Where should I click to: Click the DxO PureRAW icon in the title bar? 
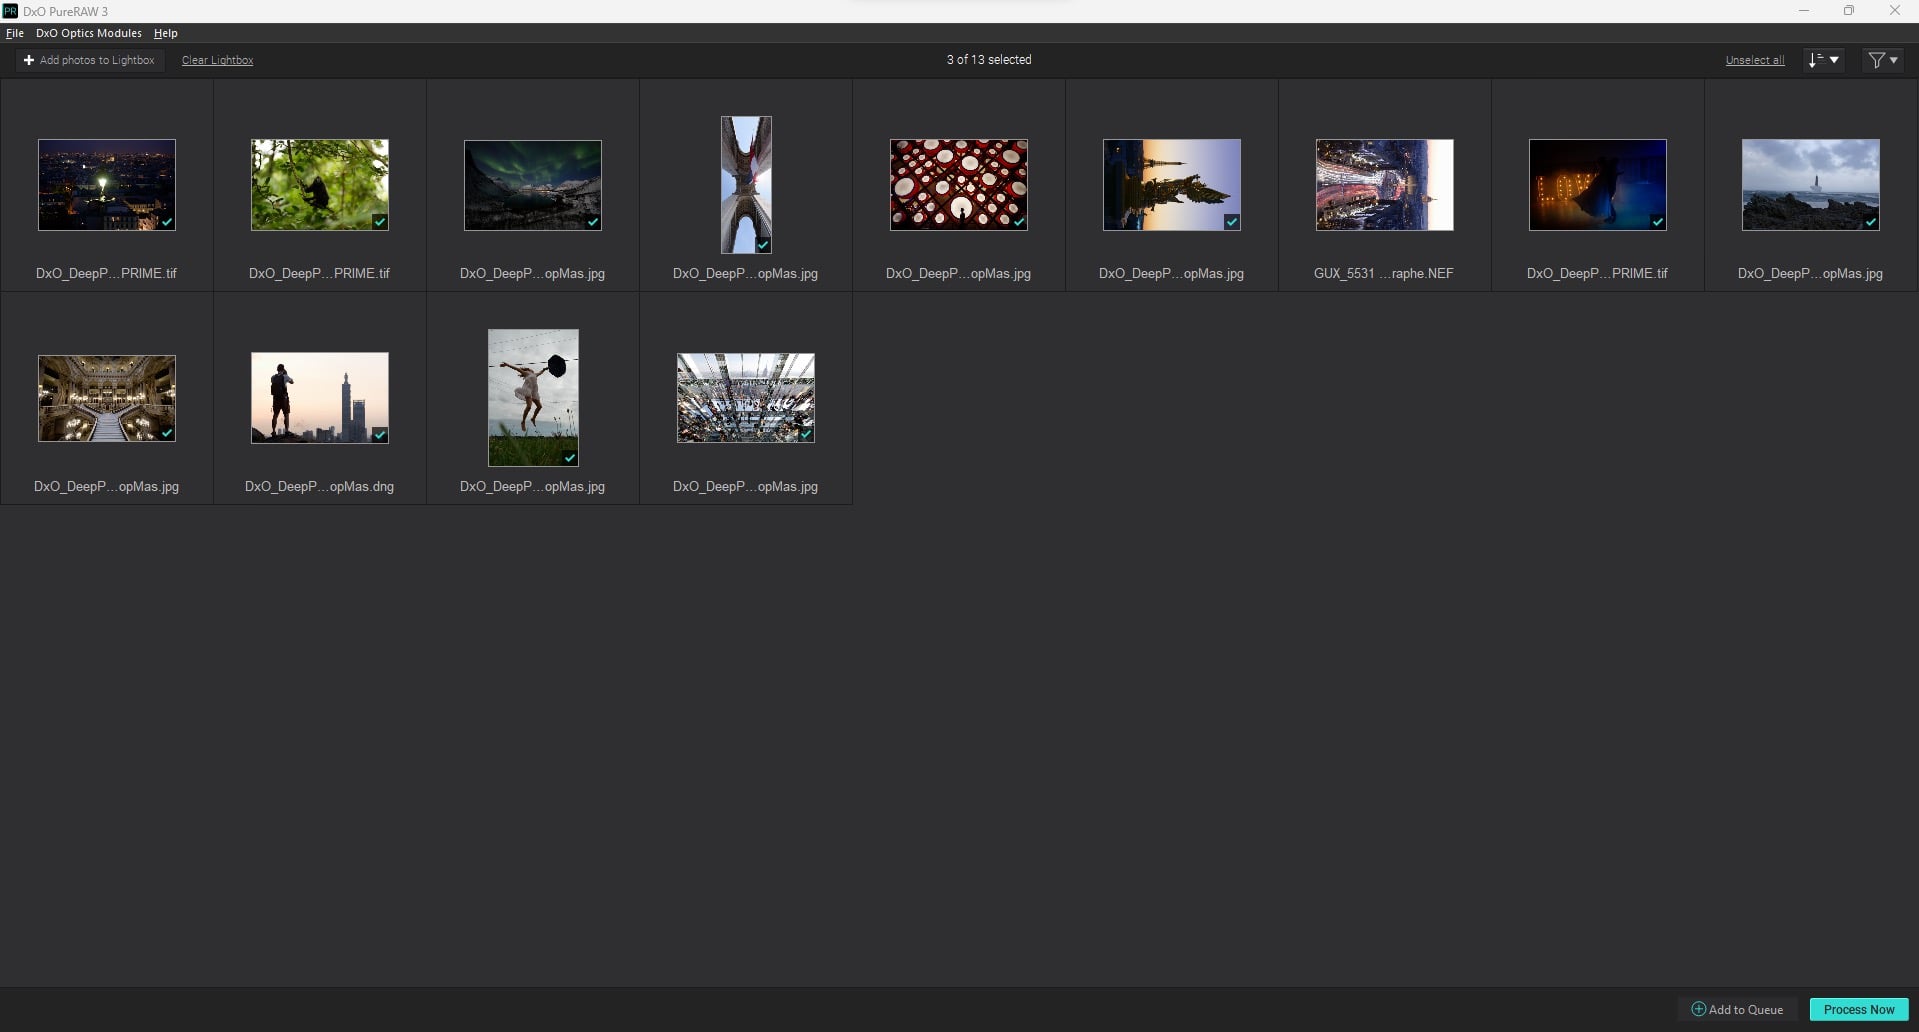(x=11, y=11)
